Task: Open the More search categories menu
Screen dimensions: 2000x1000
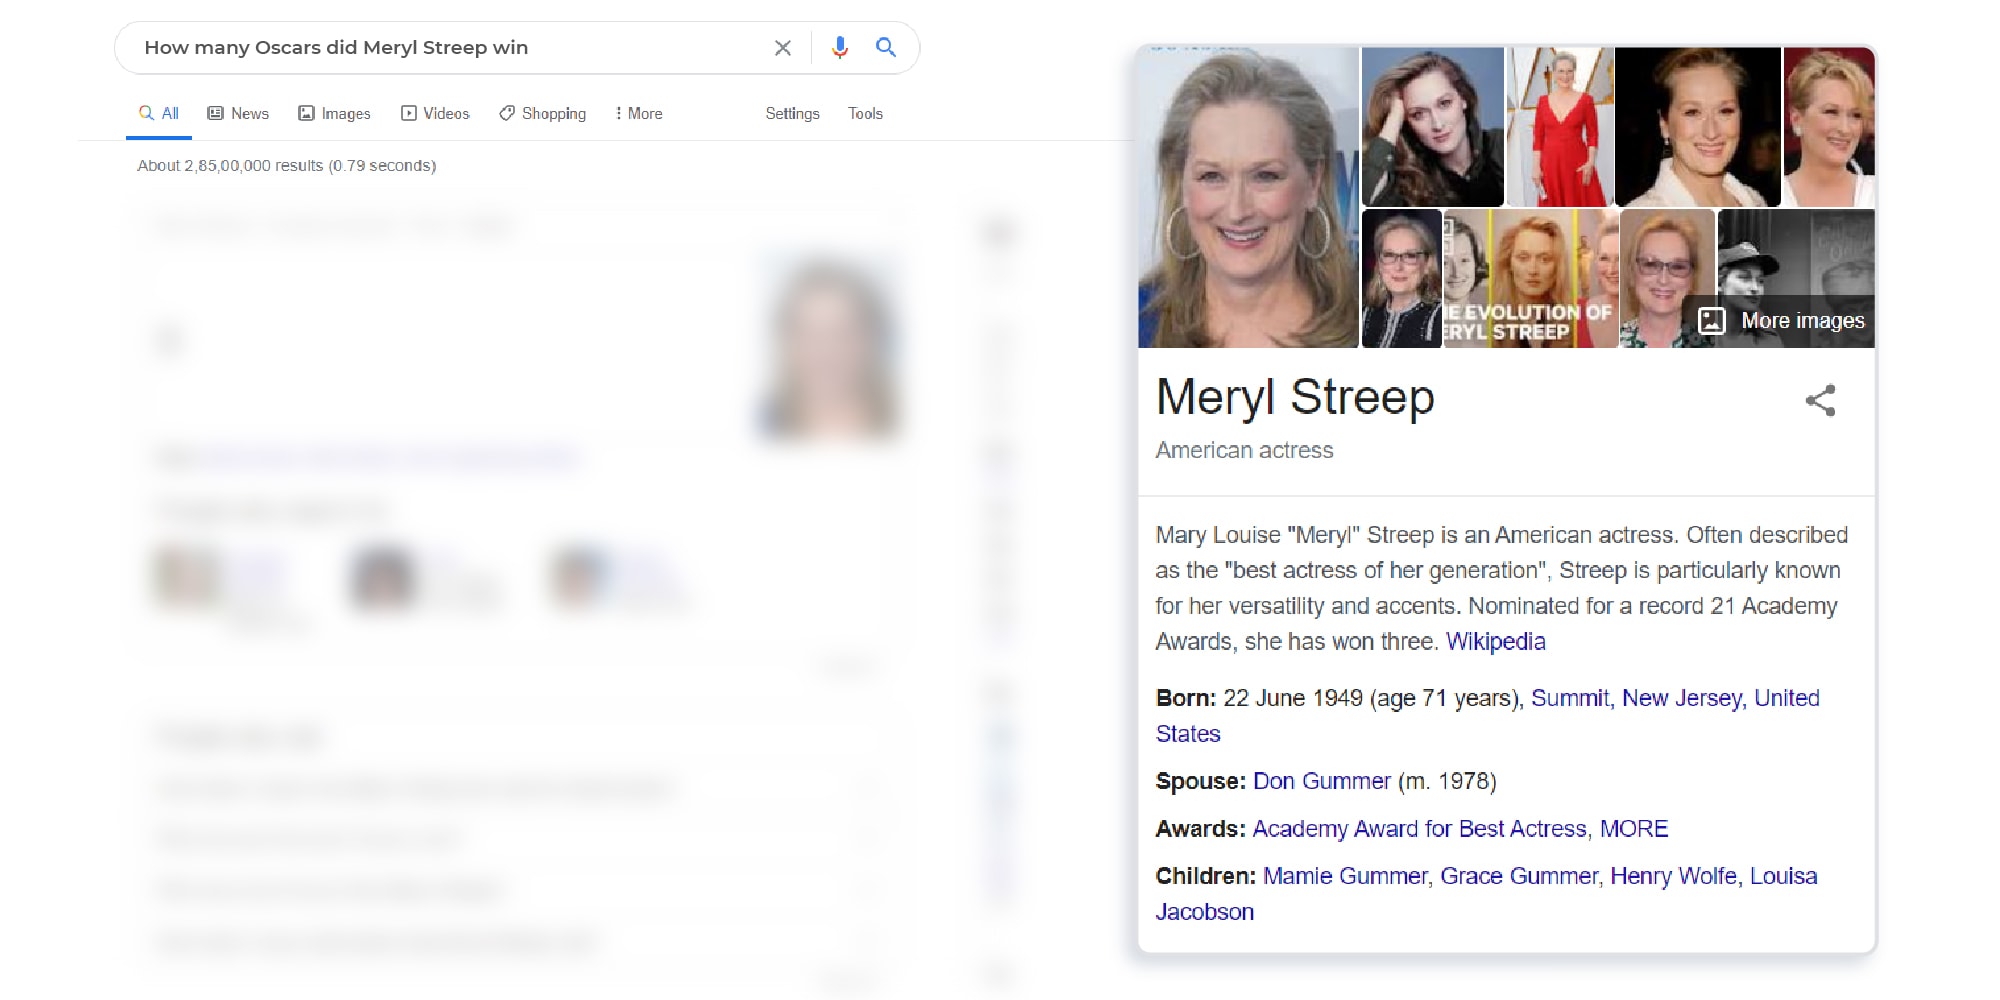Action: 638,114
